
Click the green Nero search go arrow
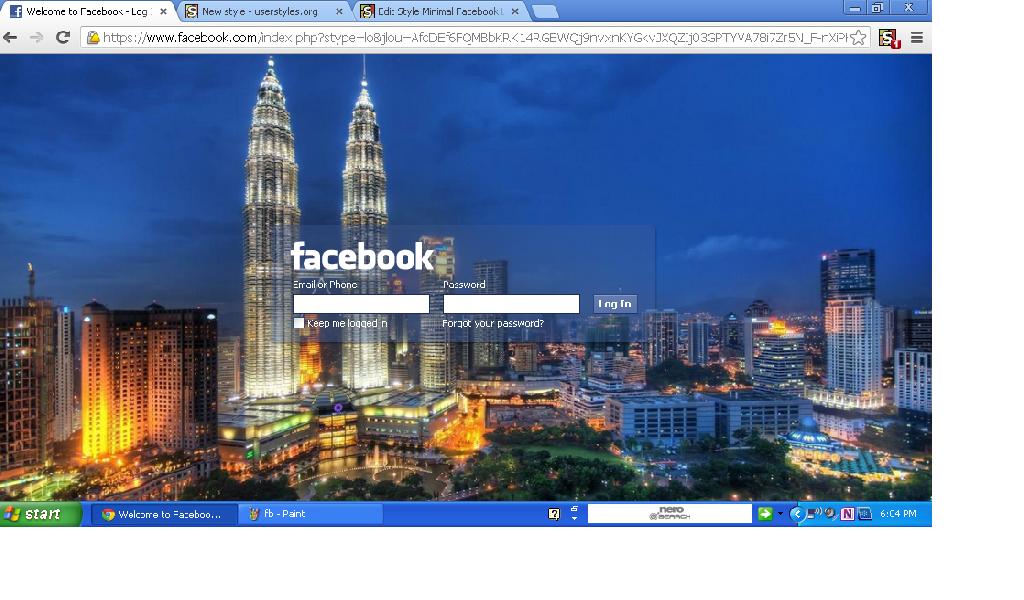tap(765, 514)
